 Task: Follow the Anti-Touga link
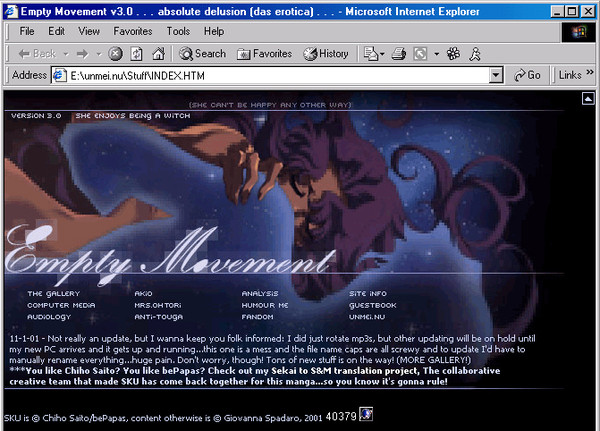tap(158, 317)
